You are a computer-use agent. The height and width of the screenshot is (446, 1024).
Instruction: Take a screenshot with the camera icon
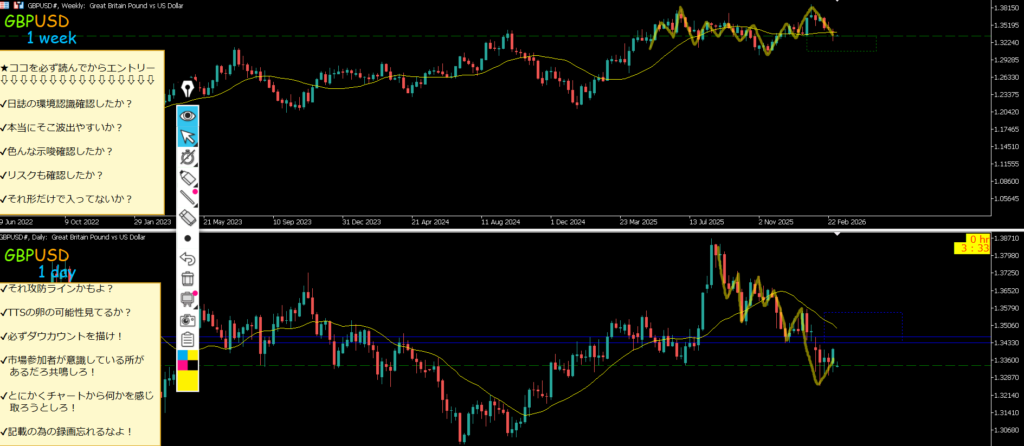point(187,320)
